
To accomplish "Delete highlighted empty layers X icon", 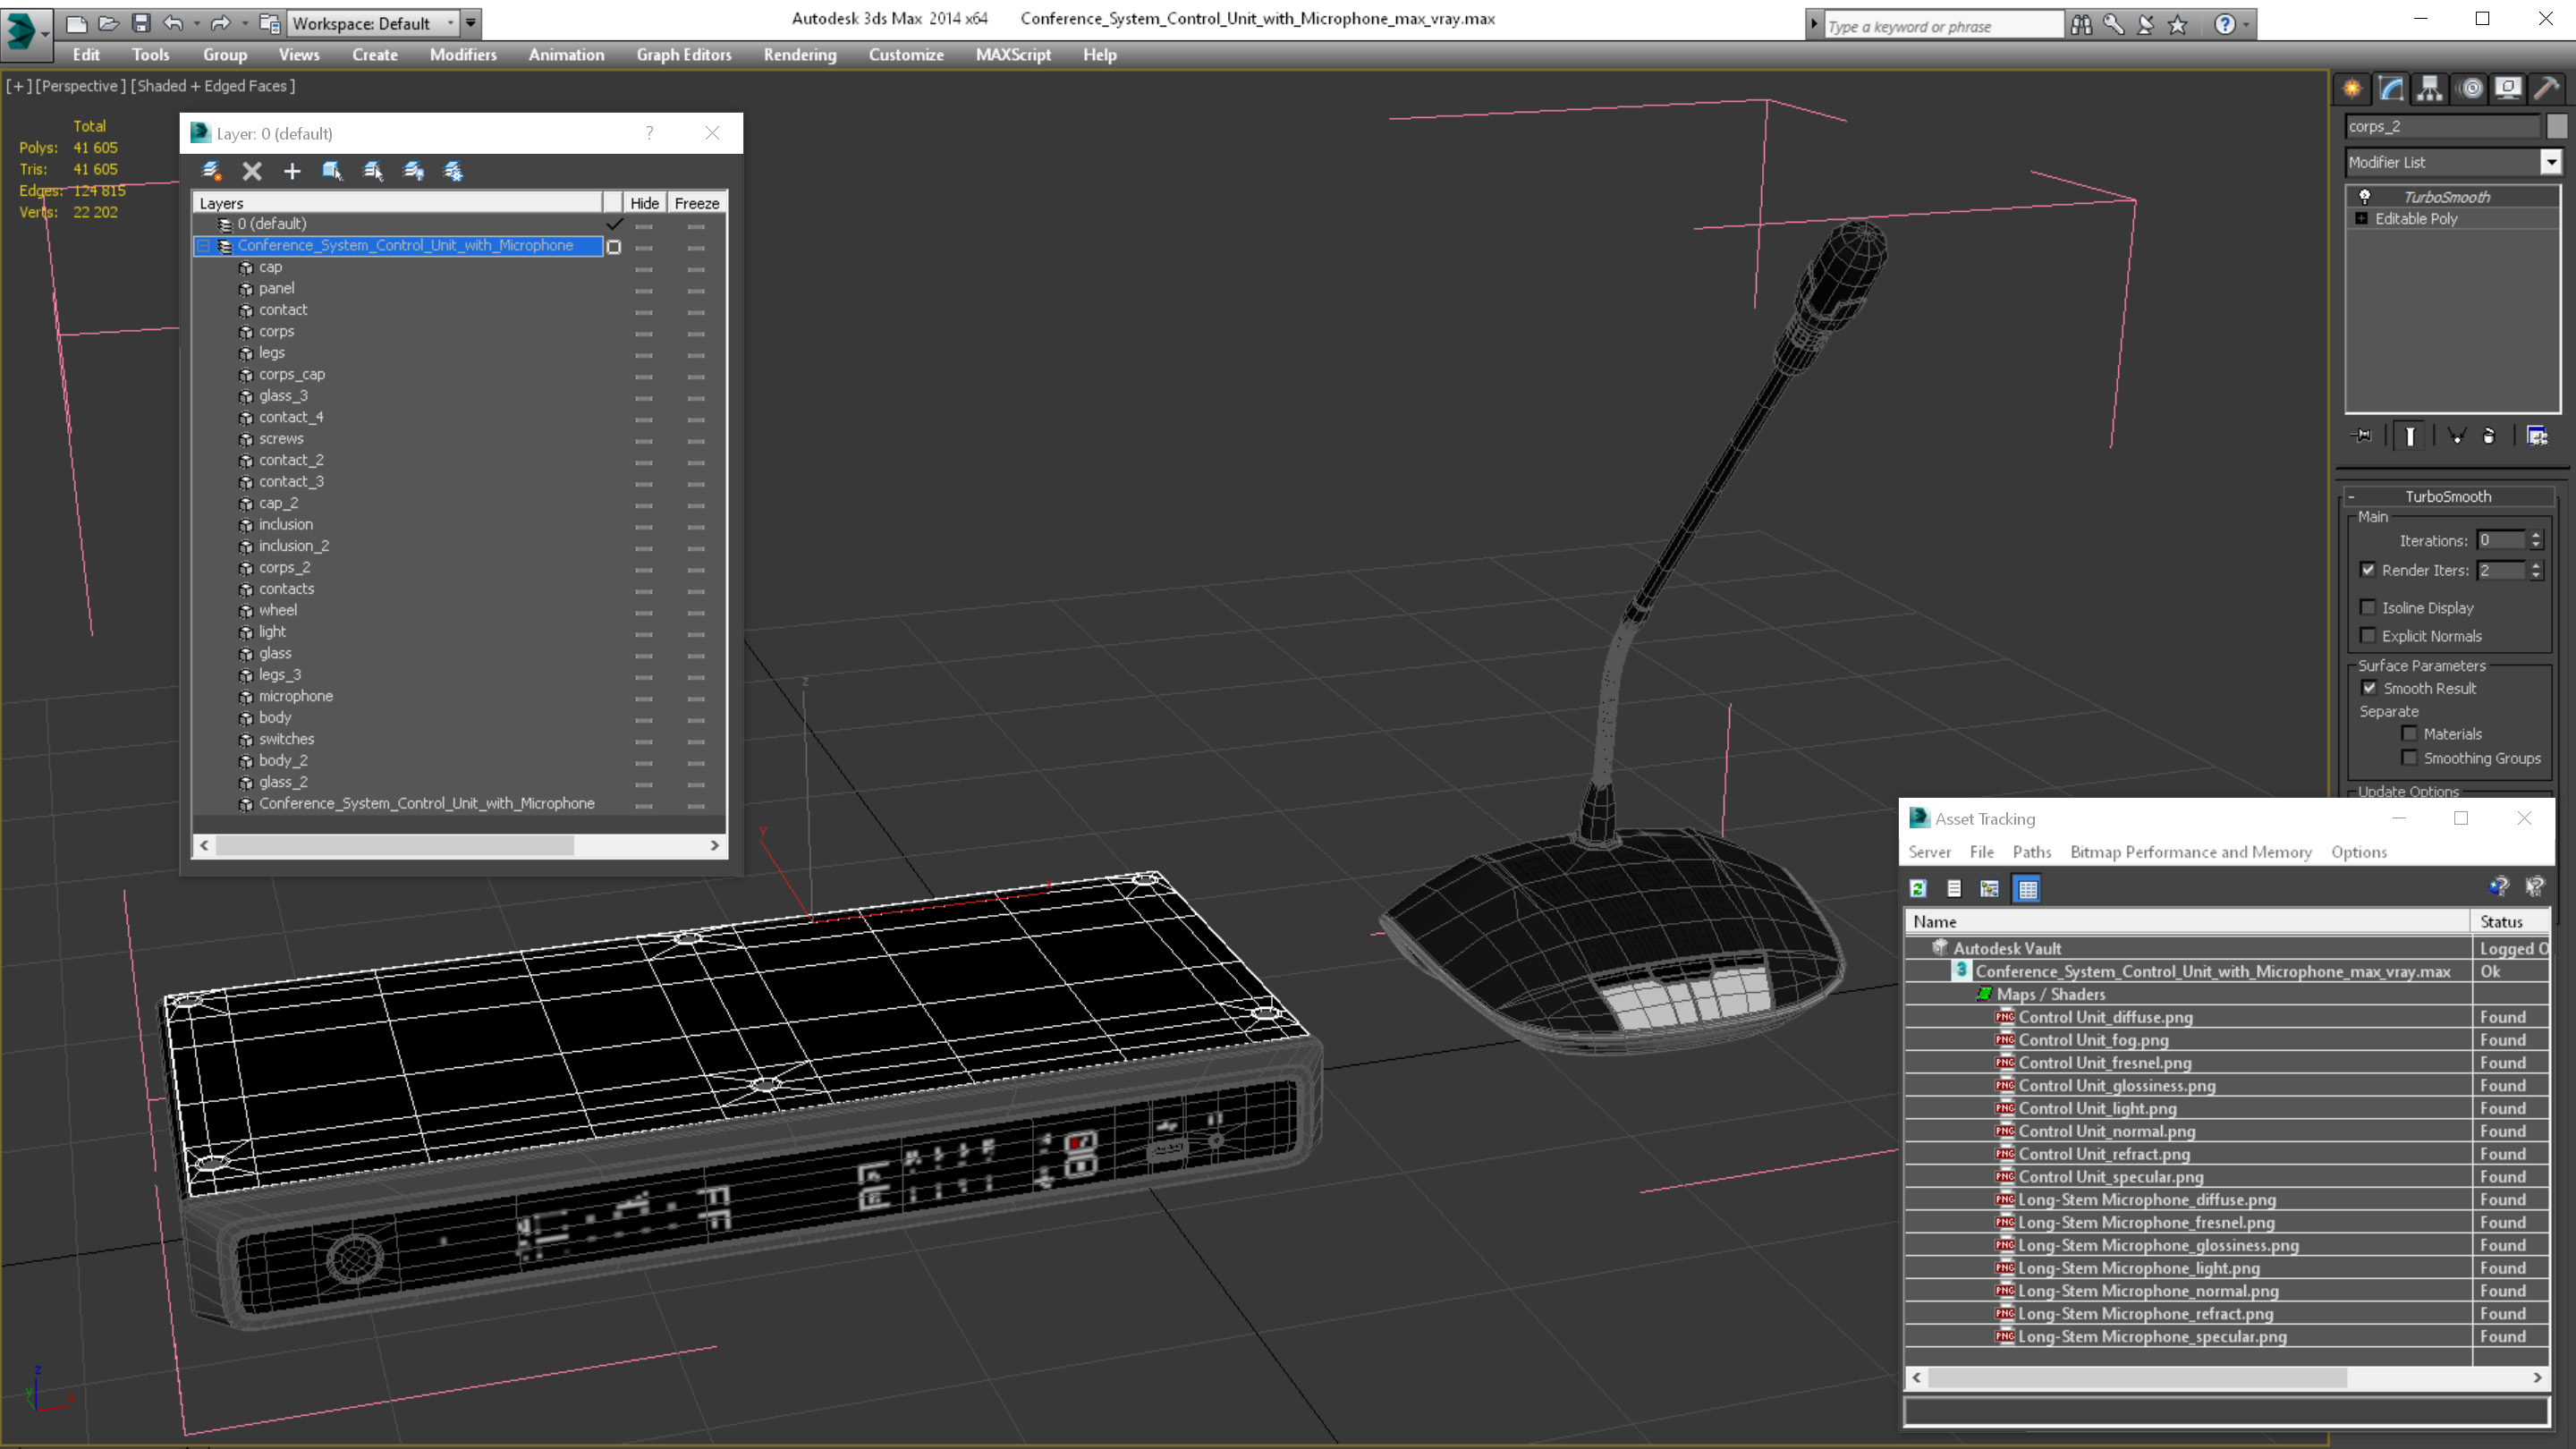I will (x=252, y=171).
